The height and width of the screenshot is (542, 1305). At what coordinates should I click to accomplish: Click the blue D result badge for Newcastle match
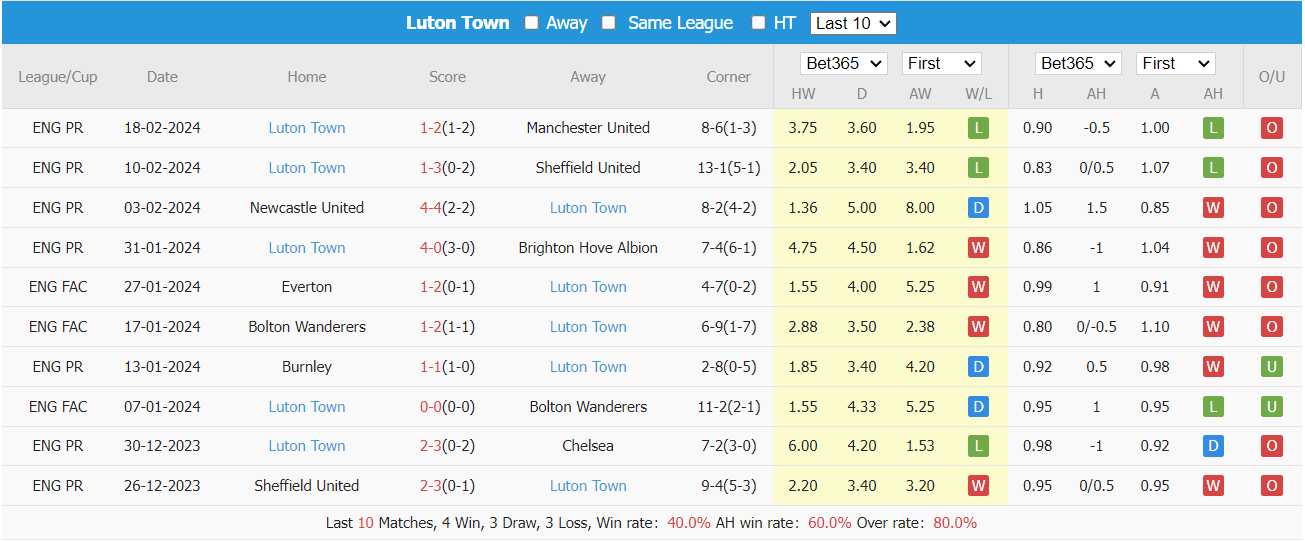978,208
